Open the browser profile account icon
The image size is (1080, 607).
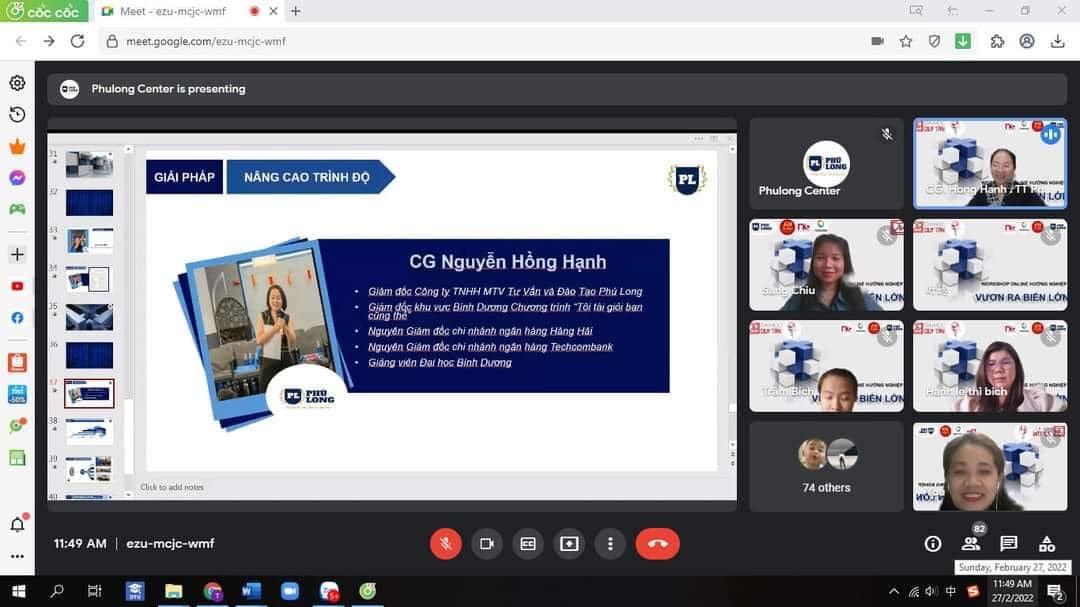pyautogui.click(x=1027, y=41)
